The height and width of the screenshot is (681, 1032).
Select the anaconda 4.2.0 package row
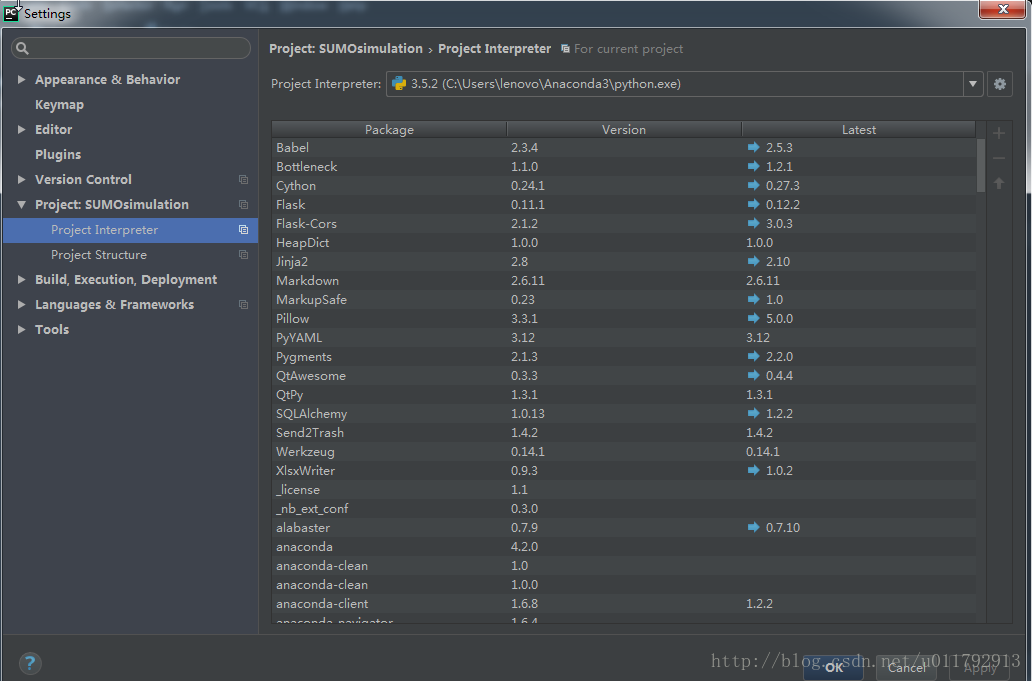(x=624, y=547)
